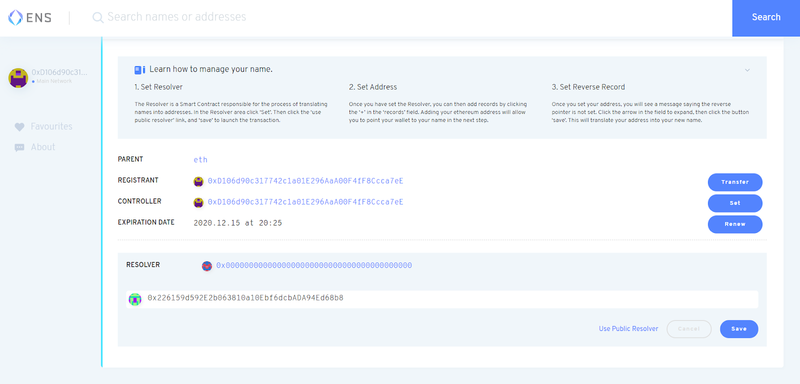Click the Registrant address avatar icon
The height and width of the screenshot is (384, 800).
198,182
